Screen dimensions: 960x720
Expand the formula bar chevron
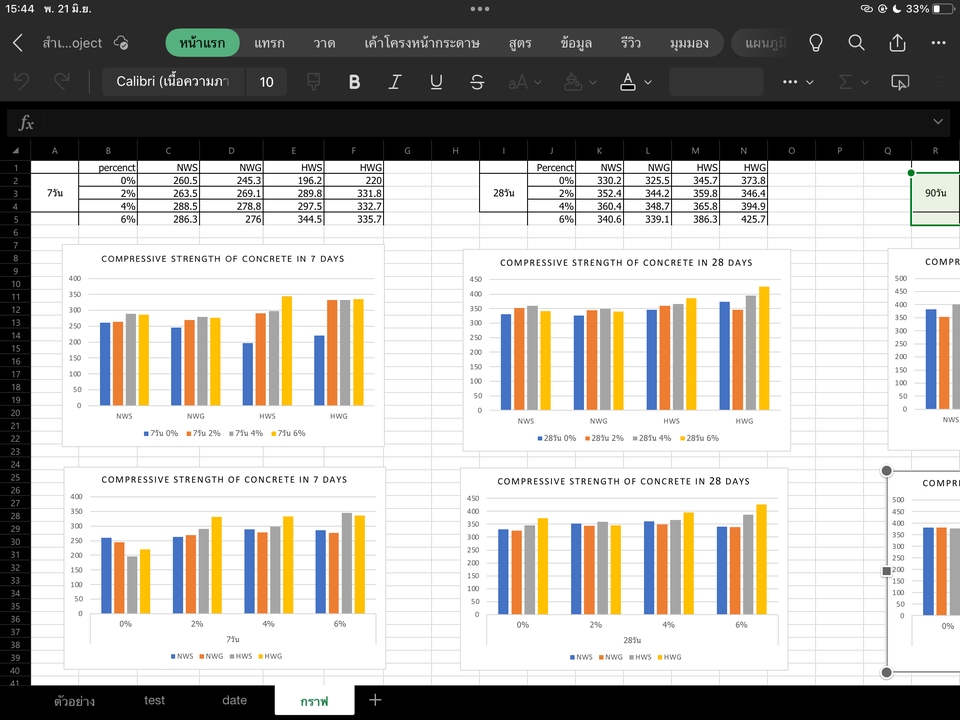[938, 122]
